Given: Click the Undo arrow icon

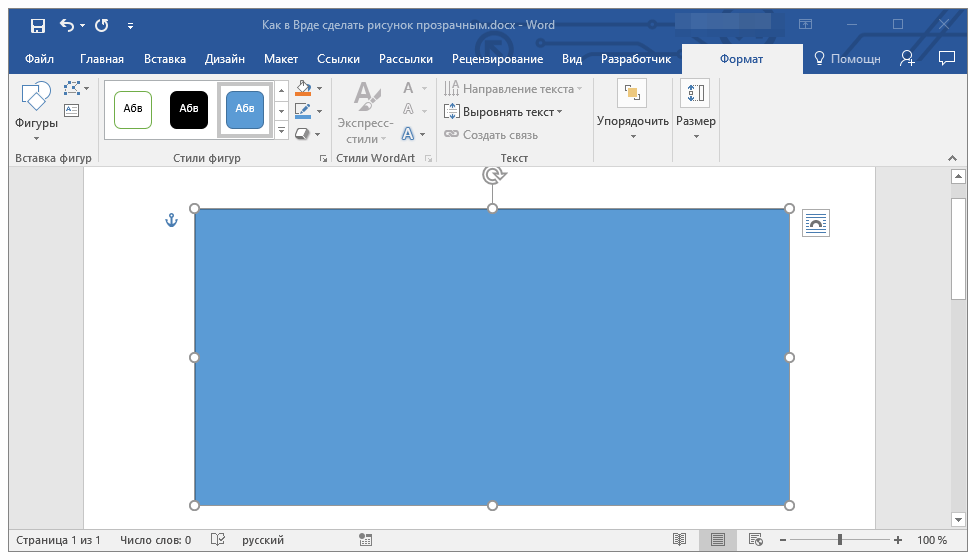Looking at the screenshot, I should pyautogui.click(x=67, y=25).
